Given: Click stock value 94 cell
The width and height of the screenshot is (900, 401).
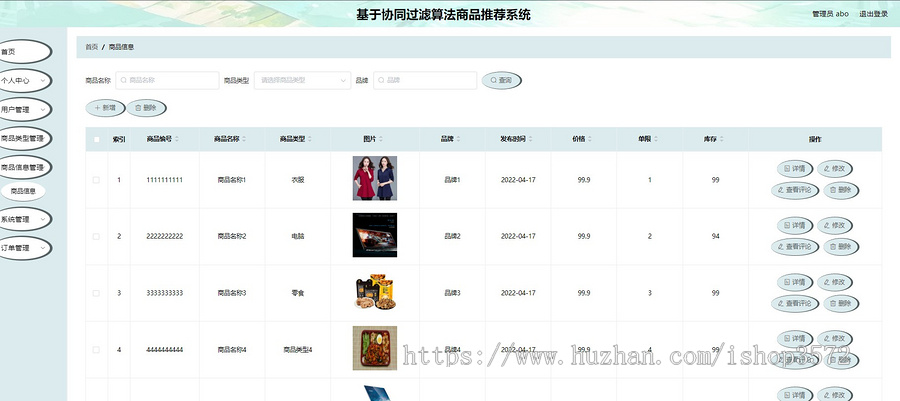Looking at the screenshot, I should (715, 236).
